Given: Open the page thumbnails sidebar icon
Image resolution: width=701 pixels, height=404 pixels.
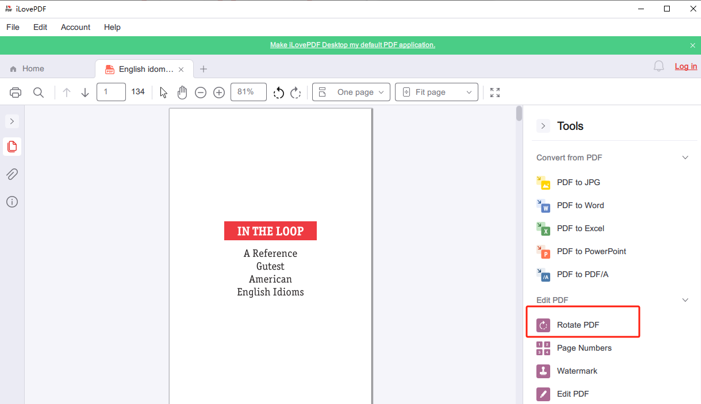Looking at the screenshot, I should click(x=12, y=147).
